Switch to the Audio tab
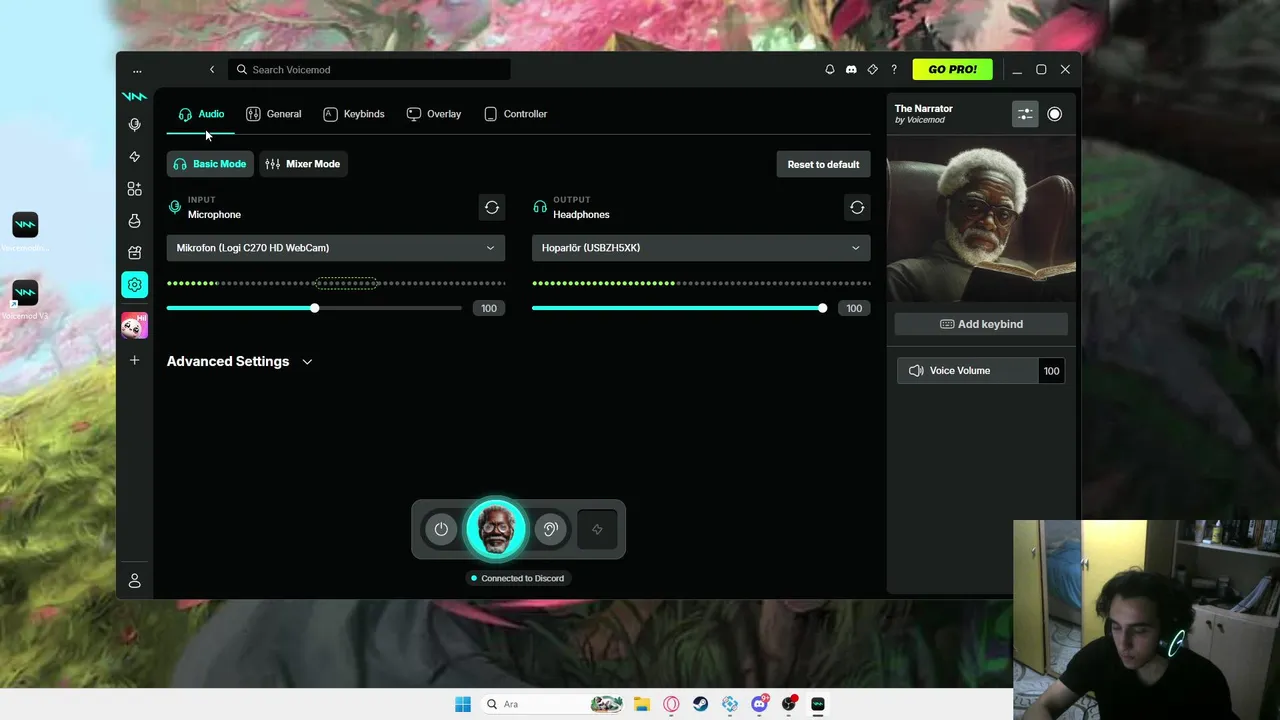This screenshot has width=1280, height=720. pyautogui.click(x=201, y=114)
